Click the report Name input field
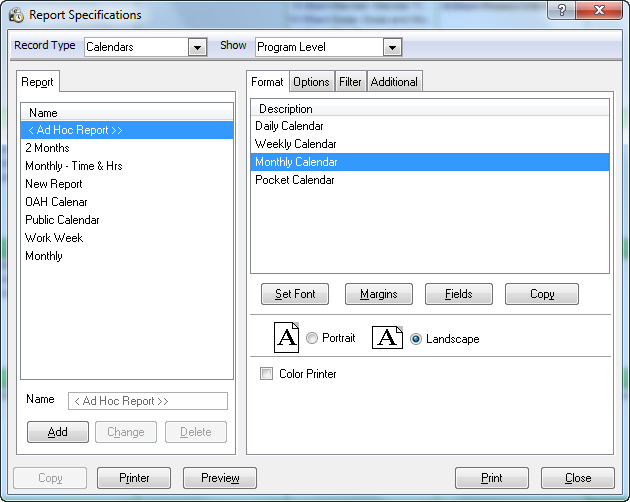Viewport: 630px width, 502px height. coord(148,401)
